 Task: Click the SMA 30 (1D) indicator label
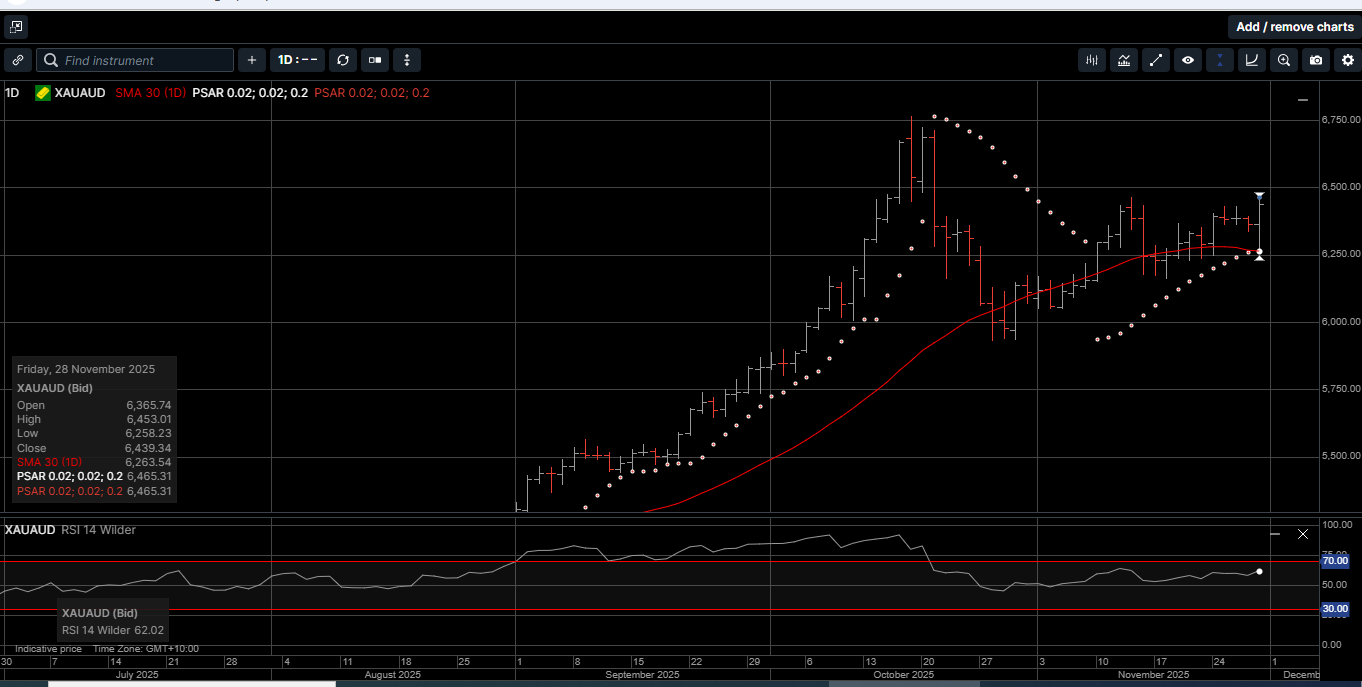tap(150, 92)
